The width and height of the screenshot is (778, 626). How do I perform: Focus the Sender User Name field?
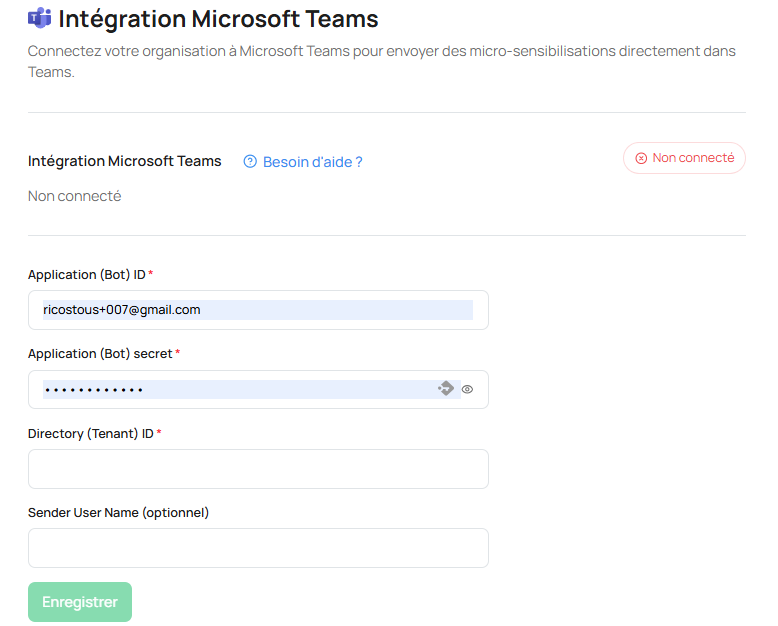tap(258, 548)
